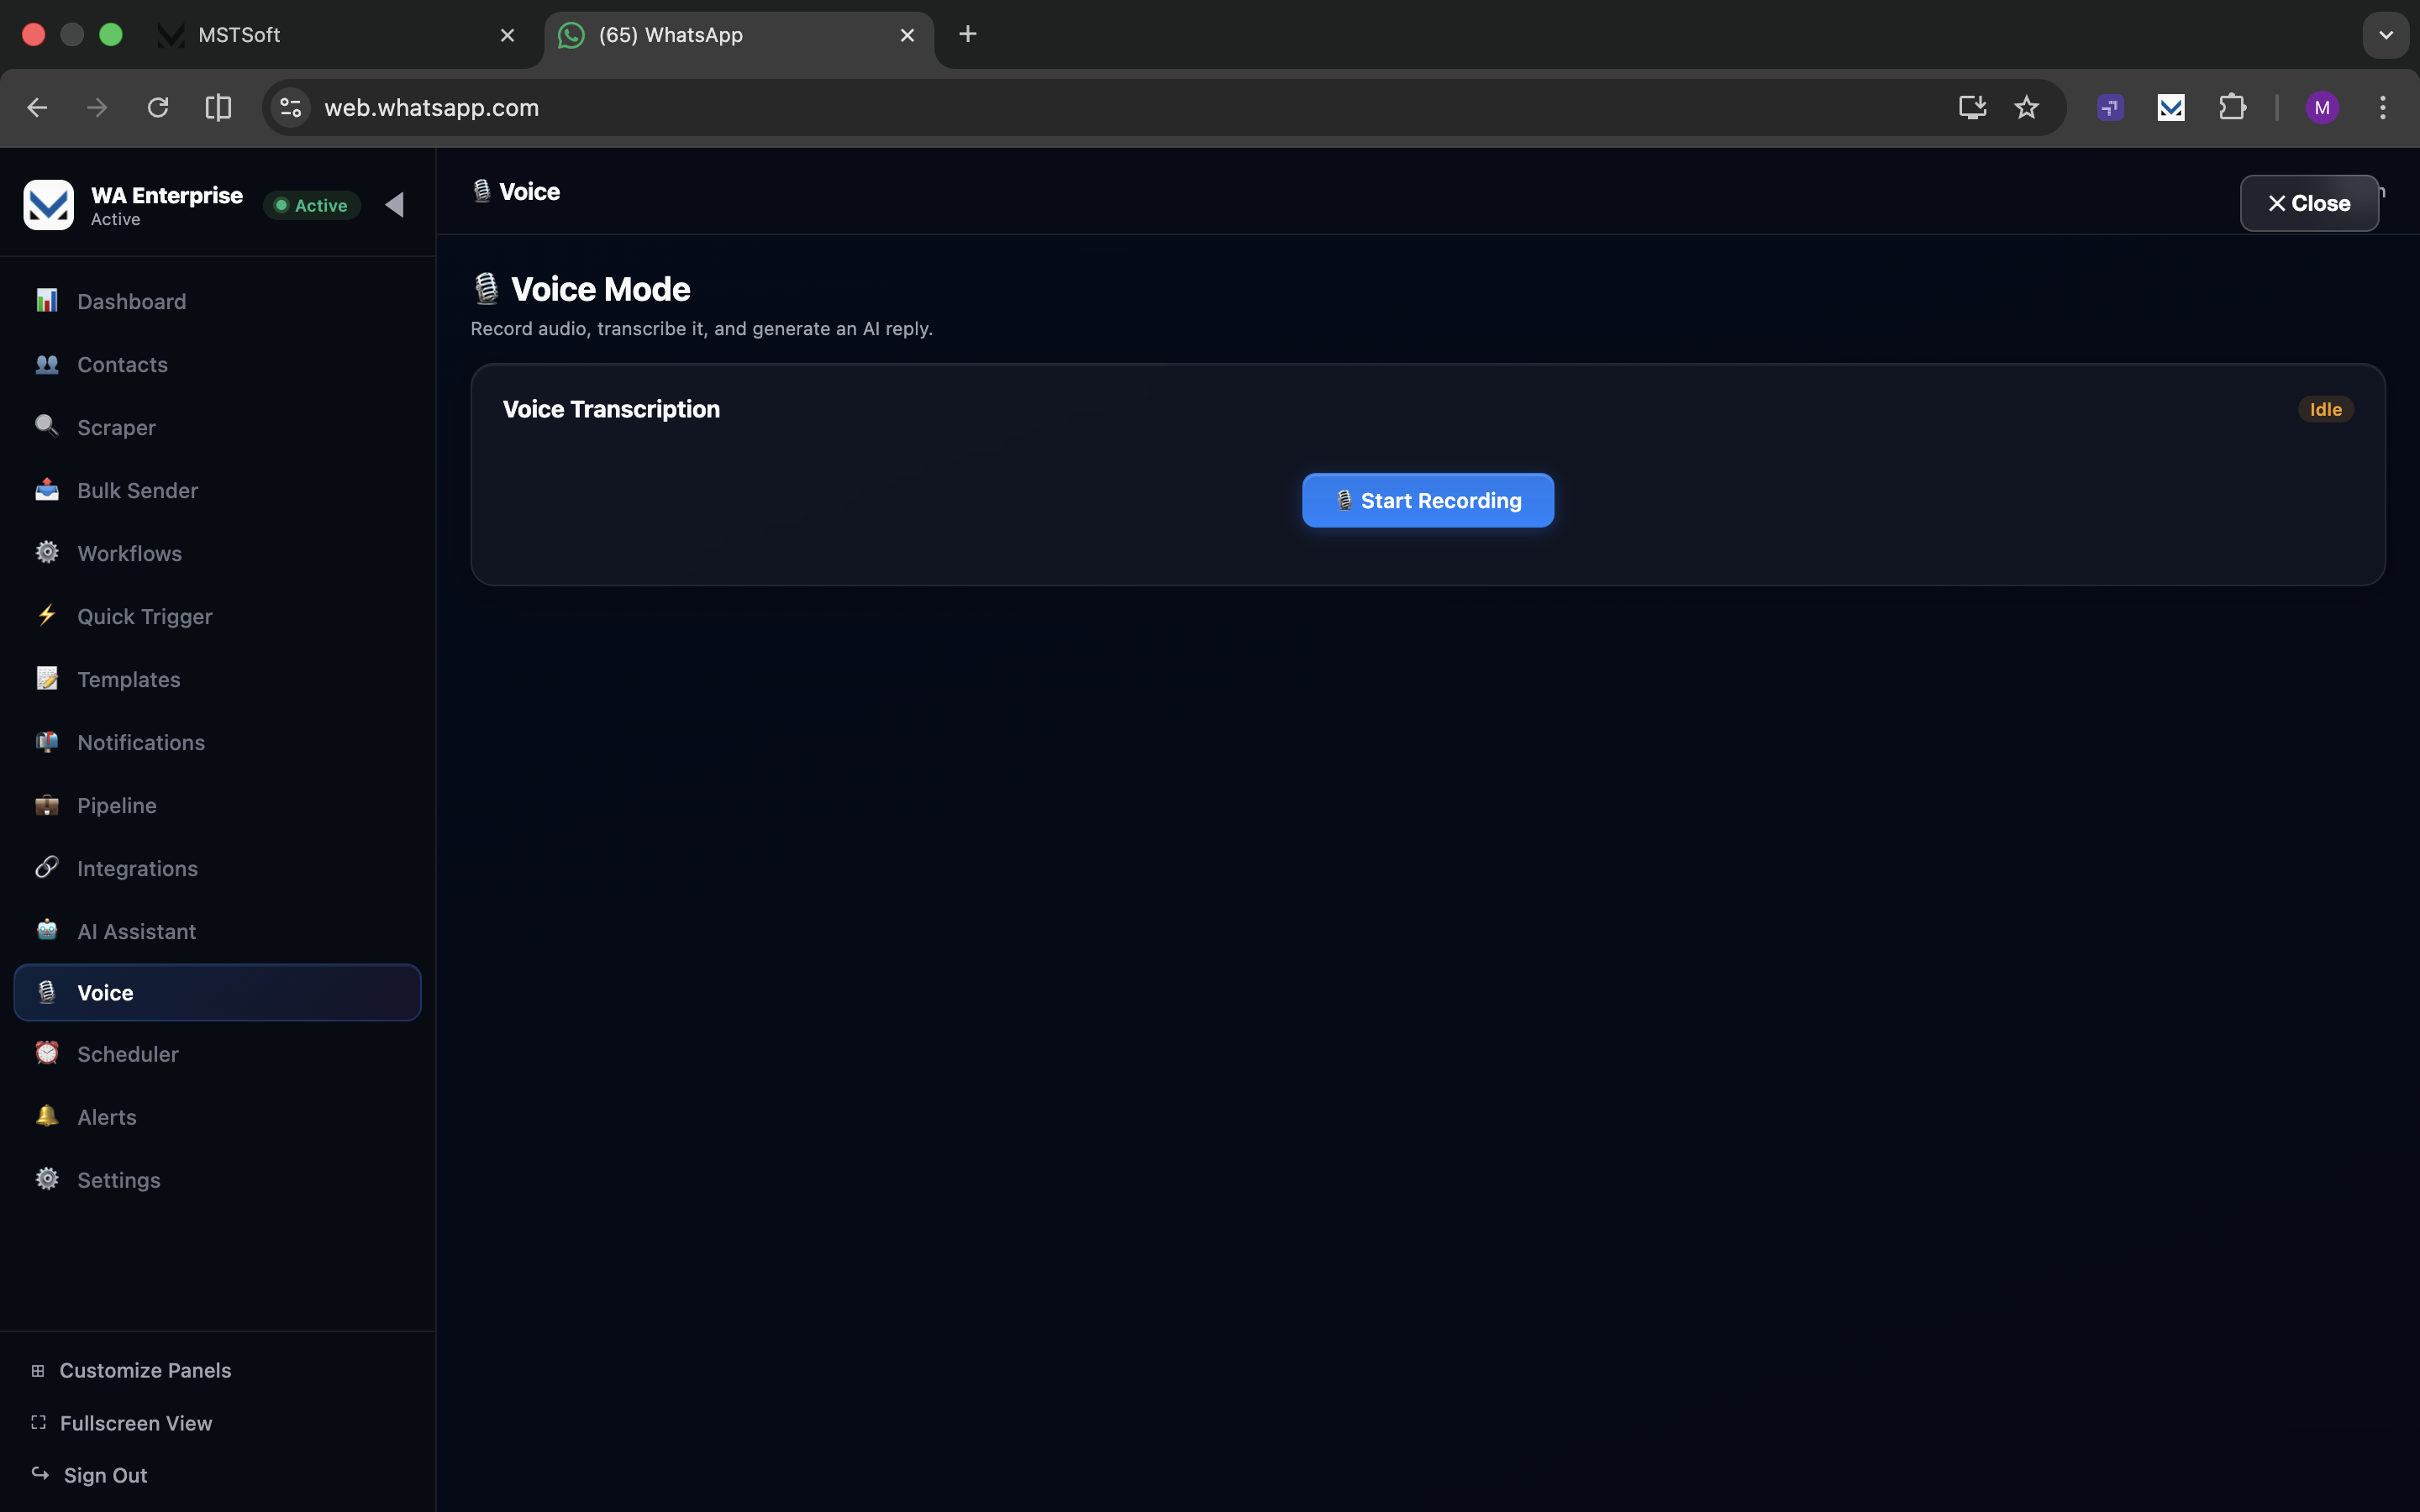Screen dimensions: 2420x1512
Task: Open Bulk Sender inbox icon
Action: pos(47,490)
